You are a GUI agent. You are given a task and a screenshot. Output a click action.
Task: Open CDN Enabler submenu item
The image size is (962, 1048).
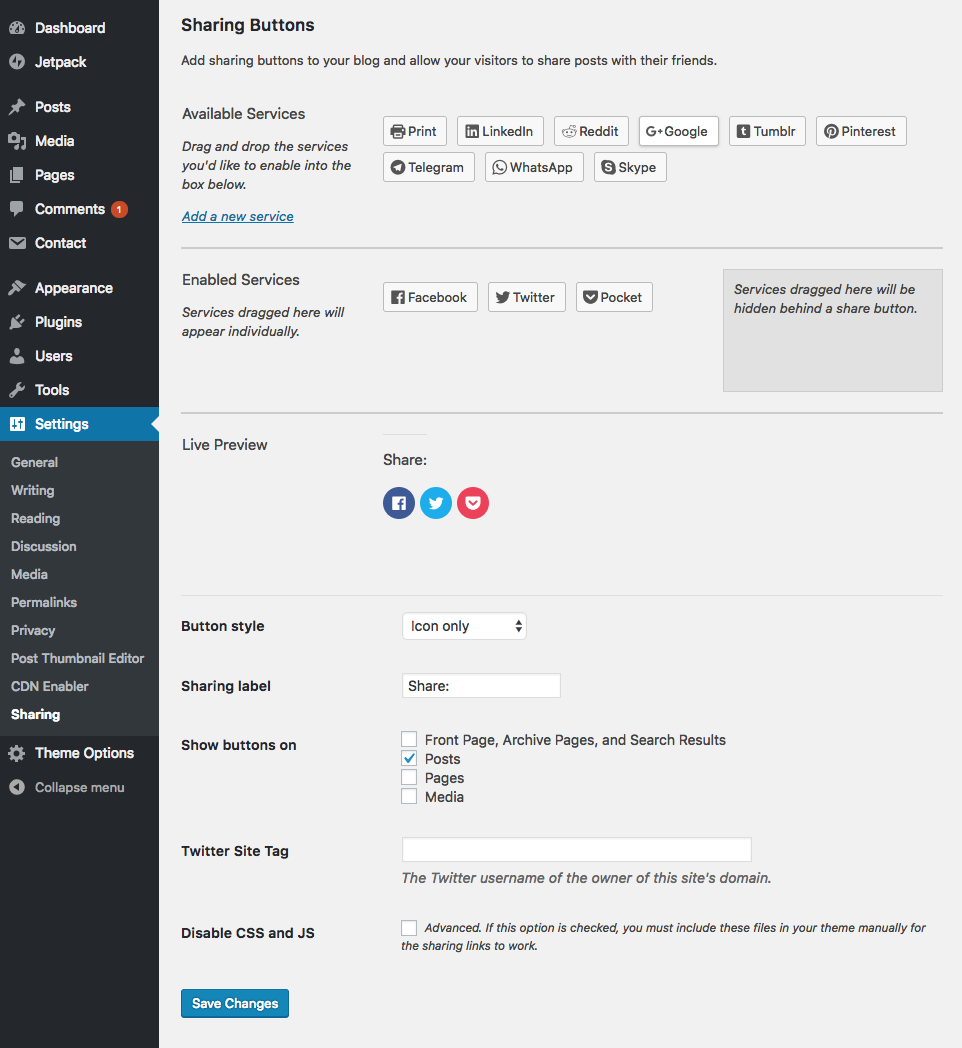coord(49,687)
